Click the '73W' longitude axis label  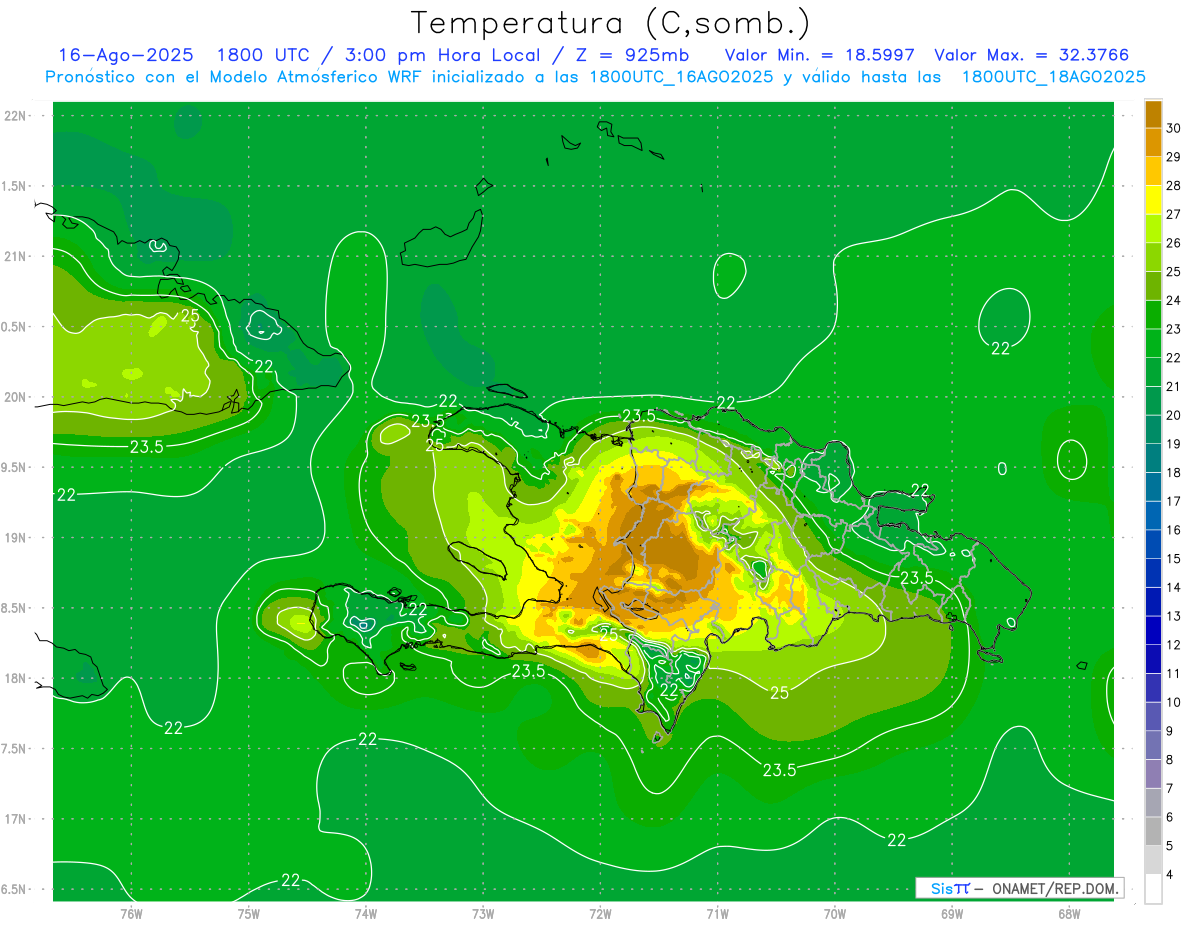coord(483,914)
